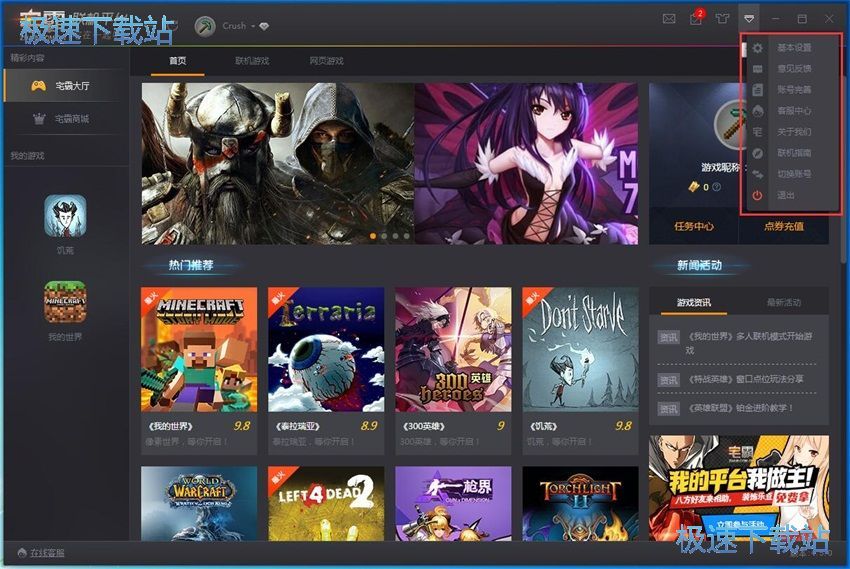The height and width of the screenshot is (569, 850).
Task: Click the profile avatar pickaxe in user panel
Action: point(732,125)
